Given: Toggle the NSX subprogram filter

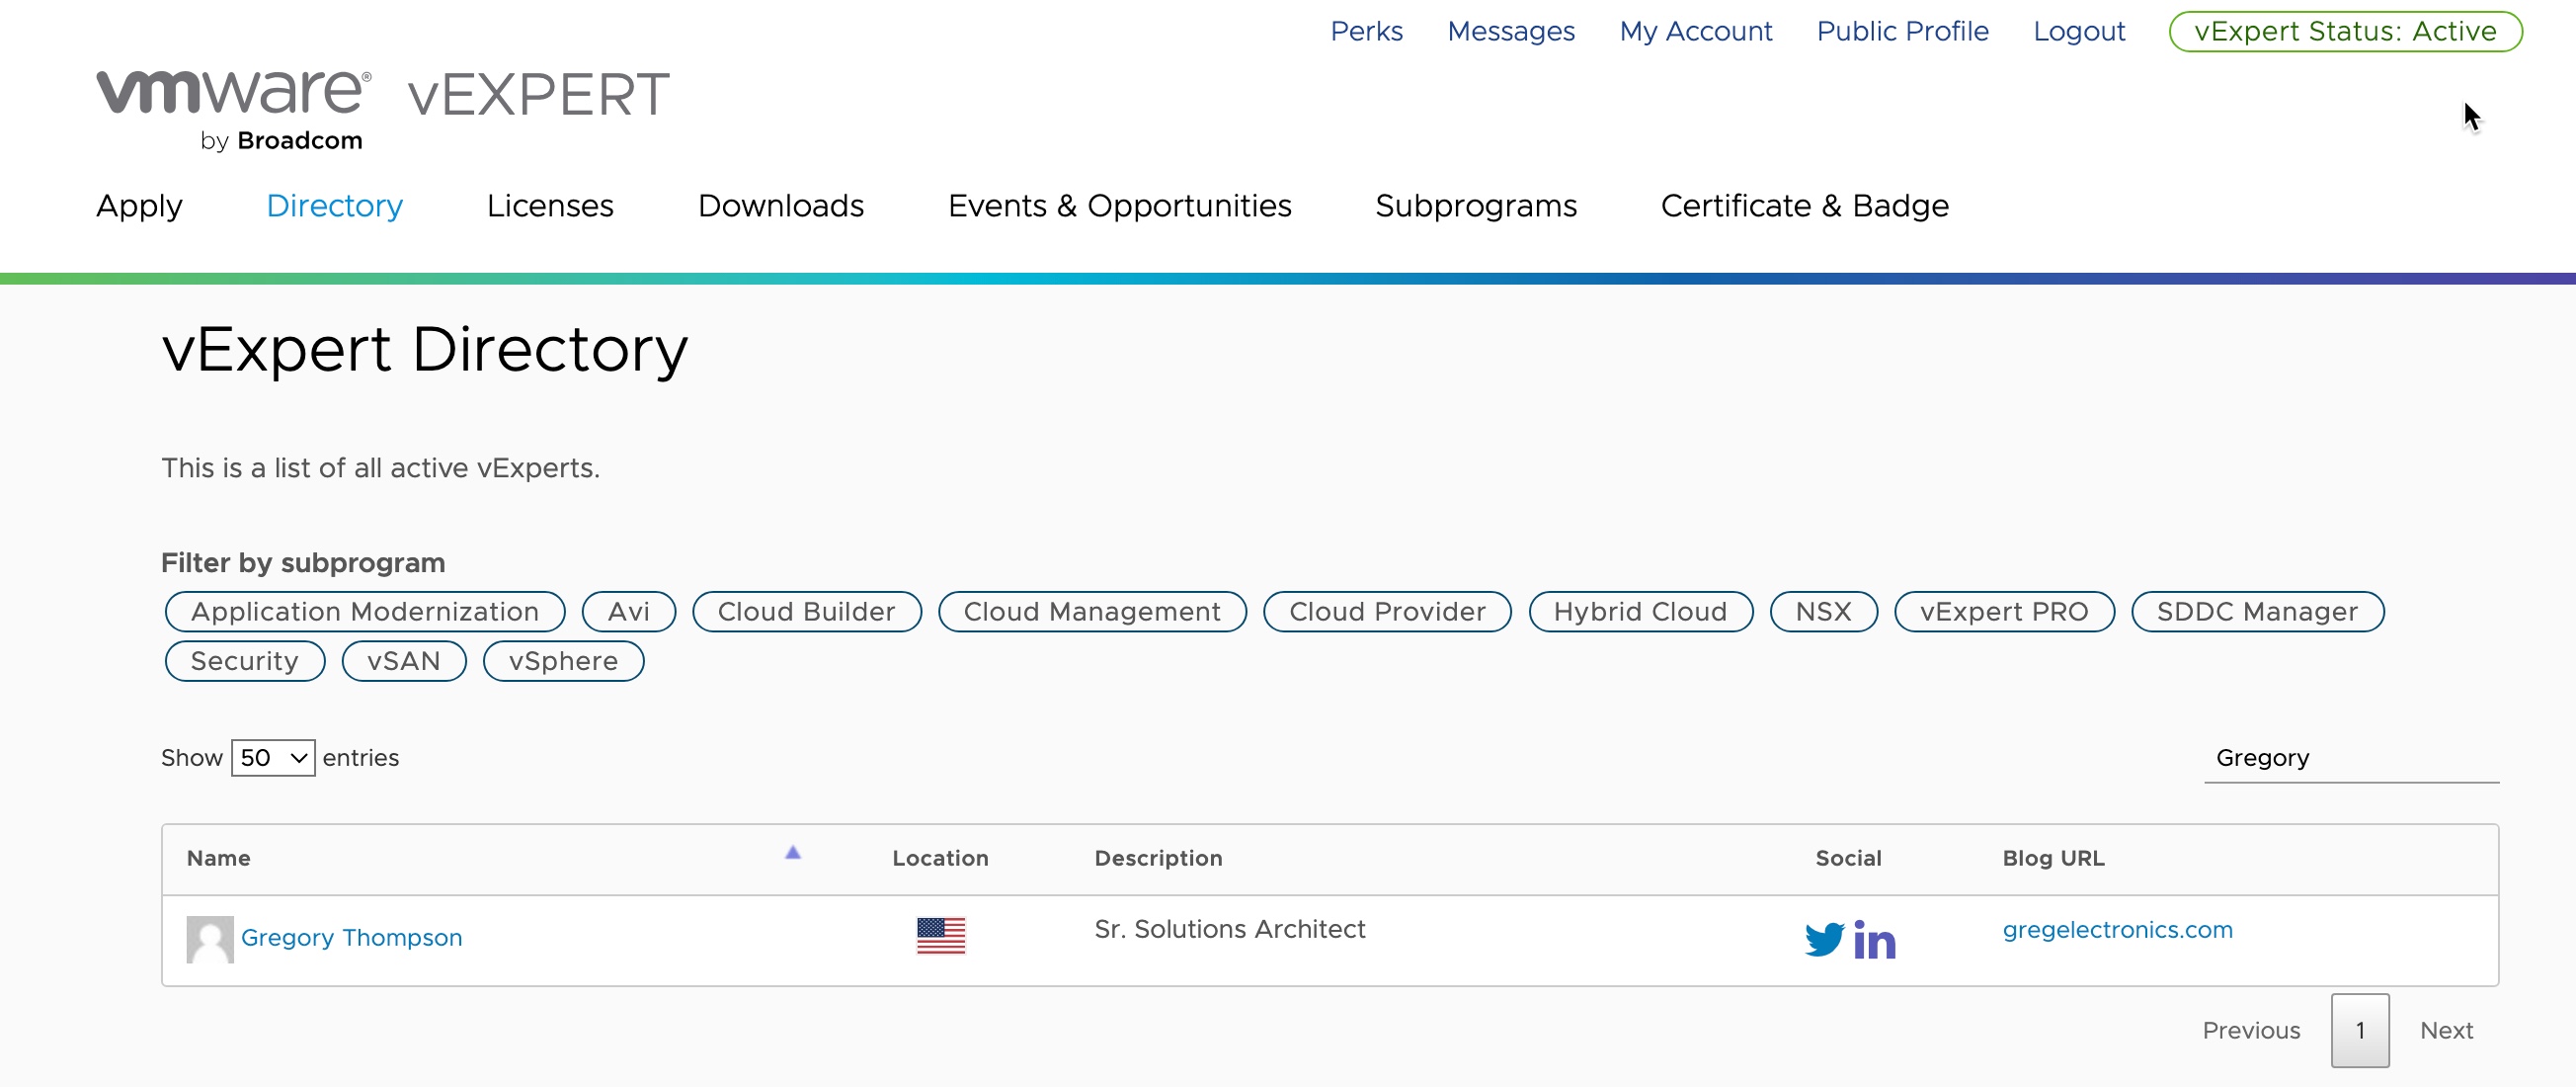Looking at the screenshot, I should tap(1823, 612).
